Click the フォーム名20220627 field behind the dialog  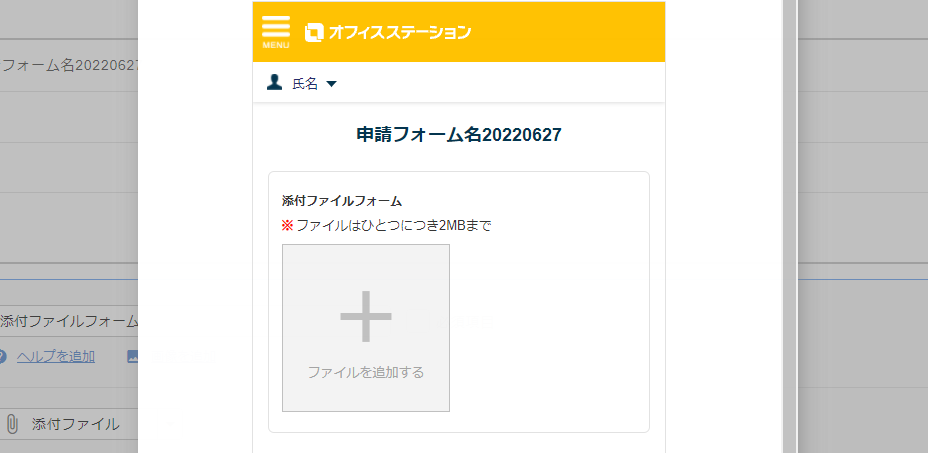[69, 65]
